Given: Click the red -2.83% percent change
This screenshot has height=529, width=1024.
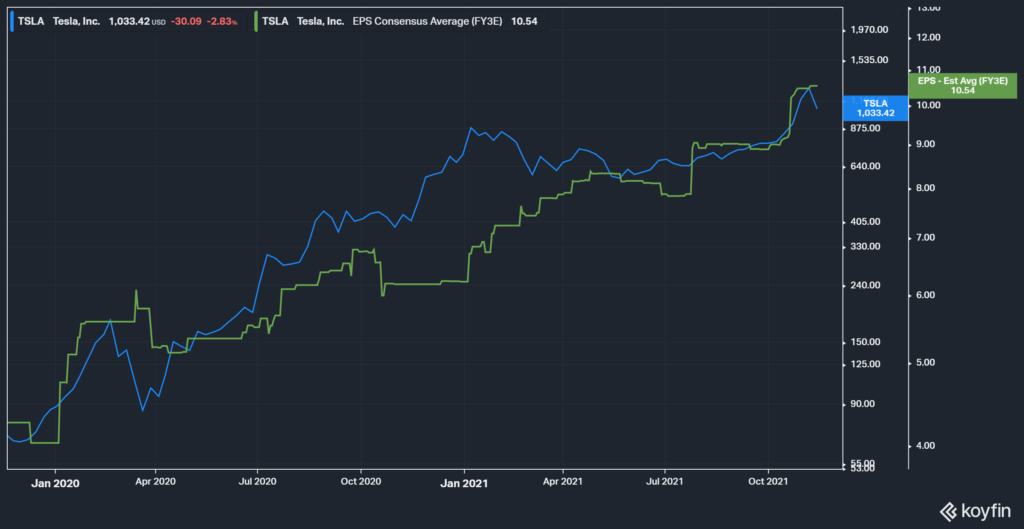Looking at the screenshot, I should (222, 21).
